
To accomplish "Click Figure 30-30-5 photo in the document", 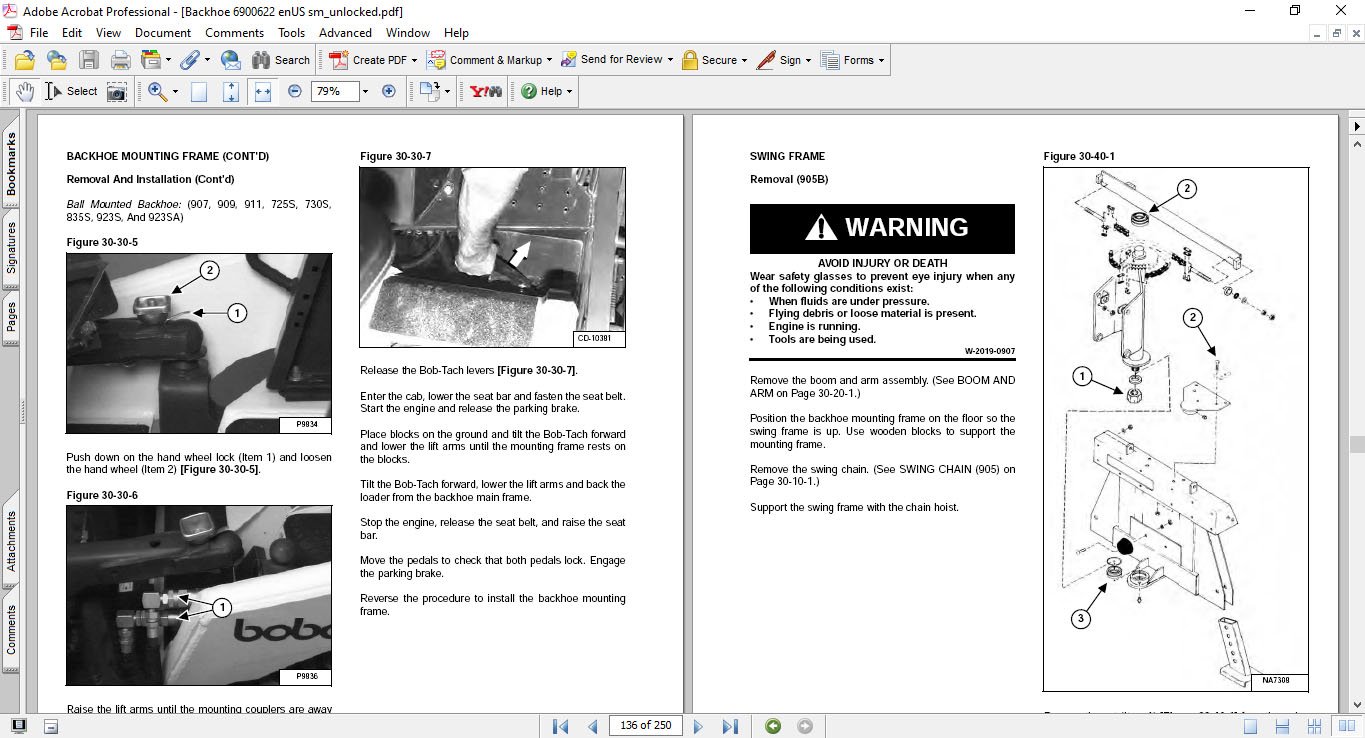I will coord(199,343).
